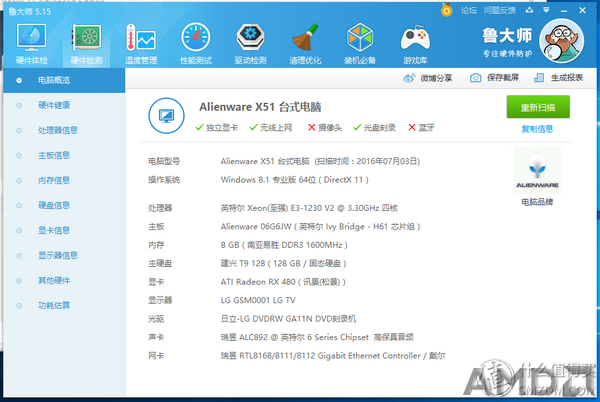Screen dimensions: 600x402
Task: Open 清理优化 cleanup broom icon
Action: click(x=305, y=44)
